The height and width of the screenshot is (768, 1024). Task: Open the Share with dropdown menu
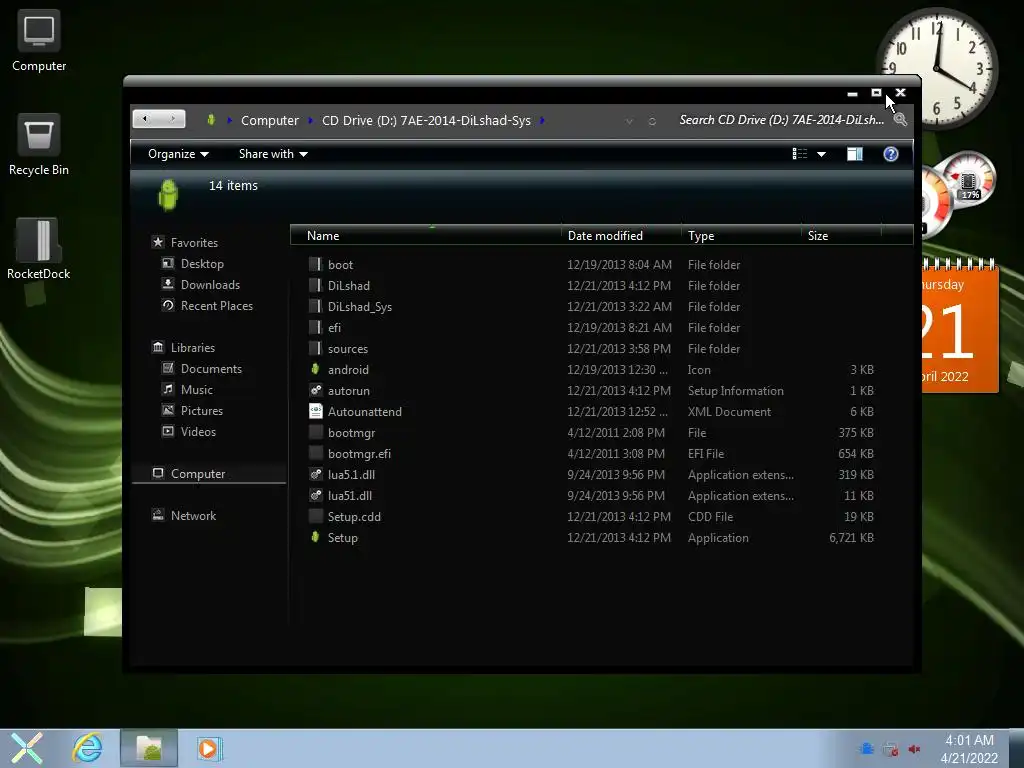[273, 154]
